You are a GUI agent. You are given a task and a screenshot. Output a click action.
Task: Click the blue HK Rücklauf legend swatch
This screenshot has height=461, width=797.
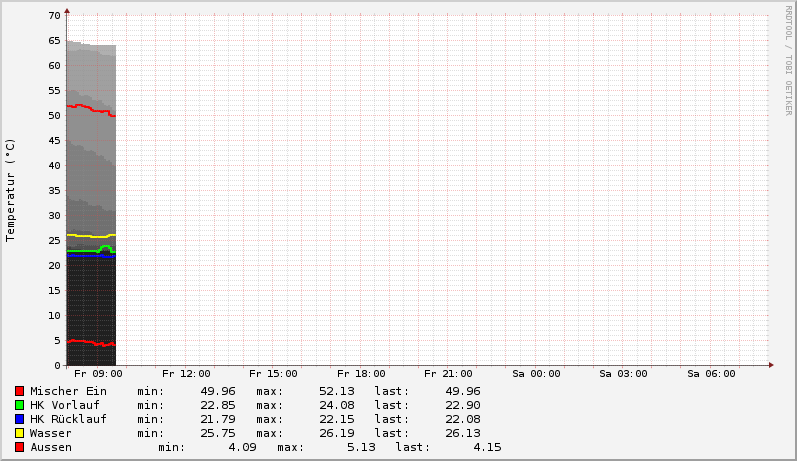click(x=19, y=419)
